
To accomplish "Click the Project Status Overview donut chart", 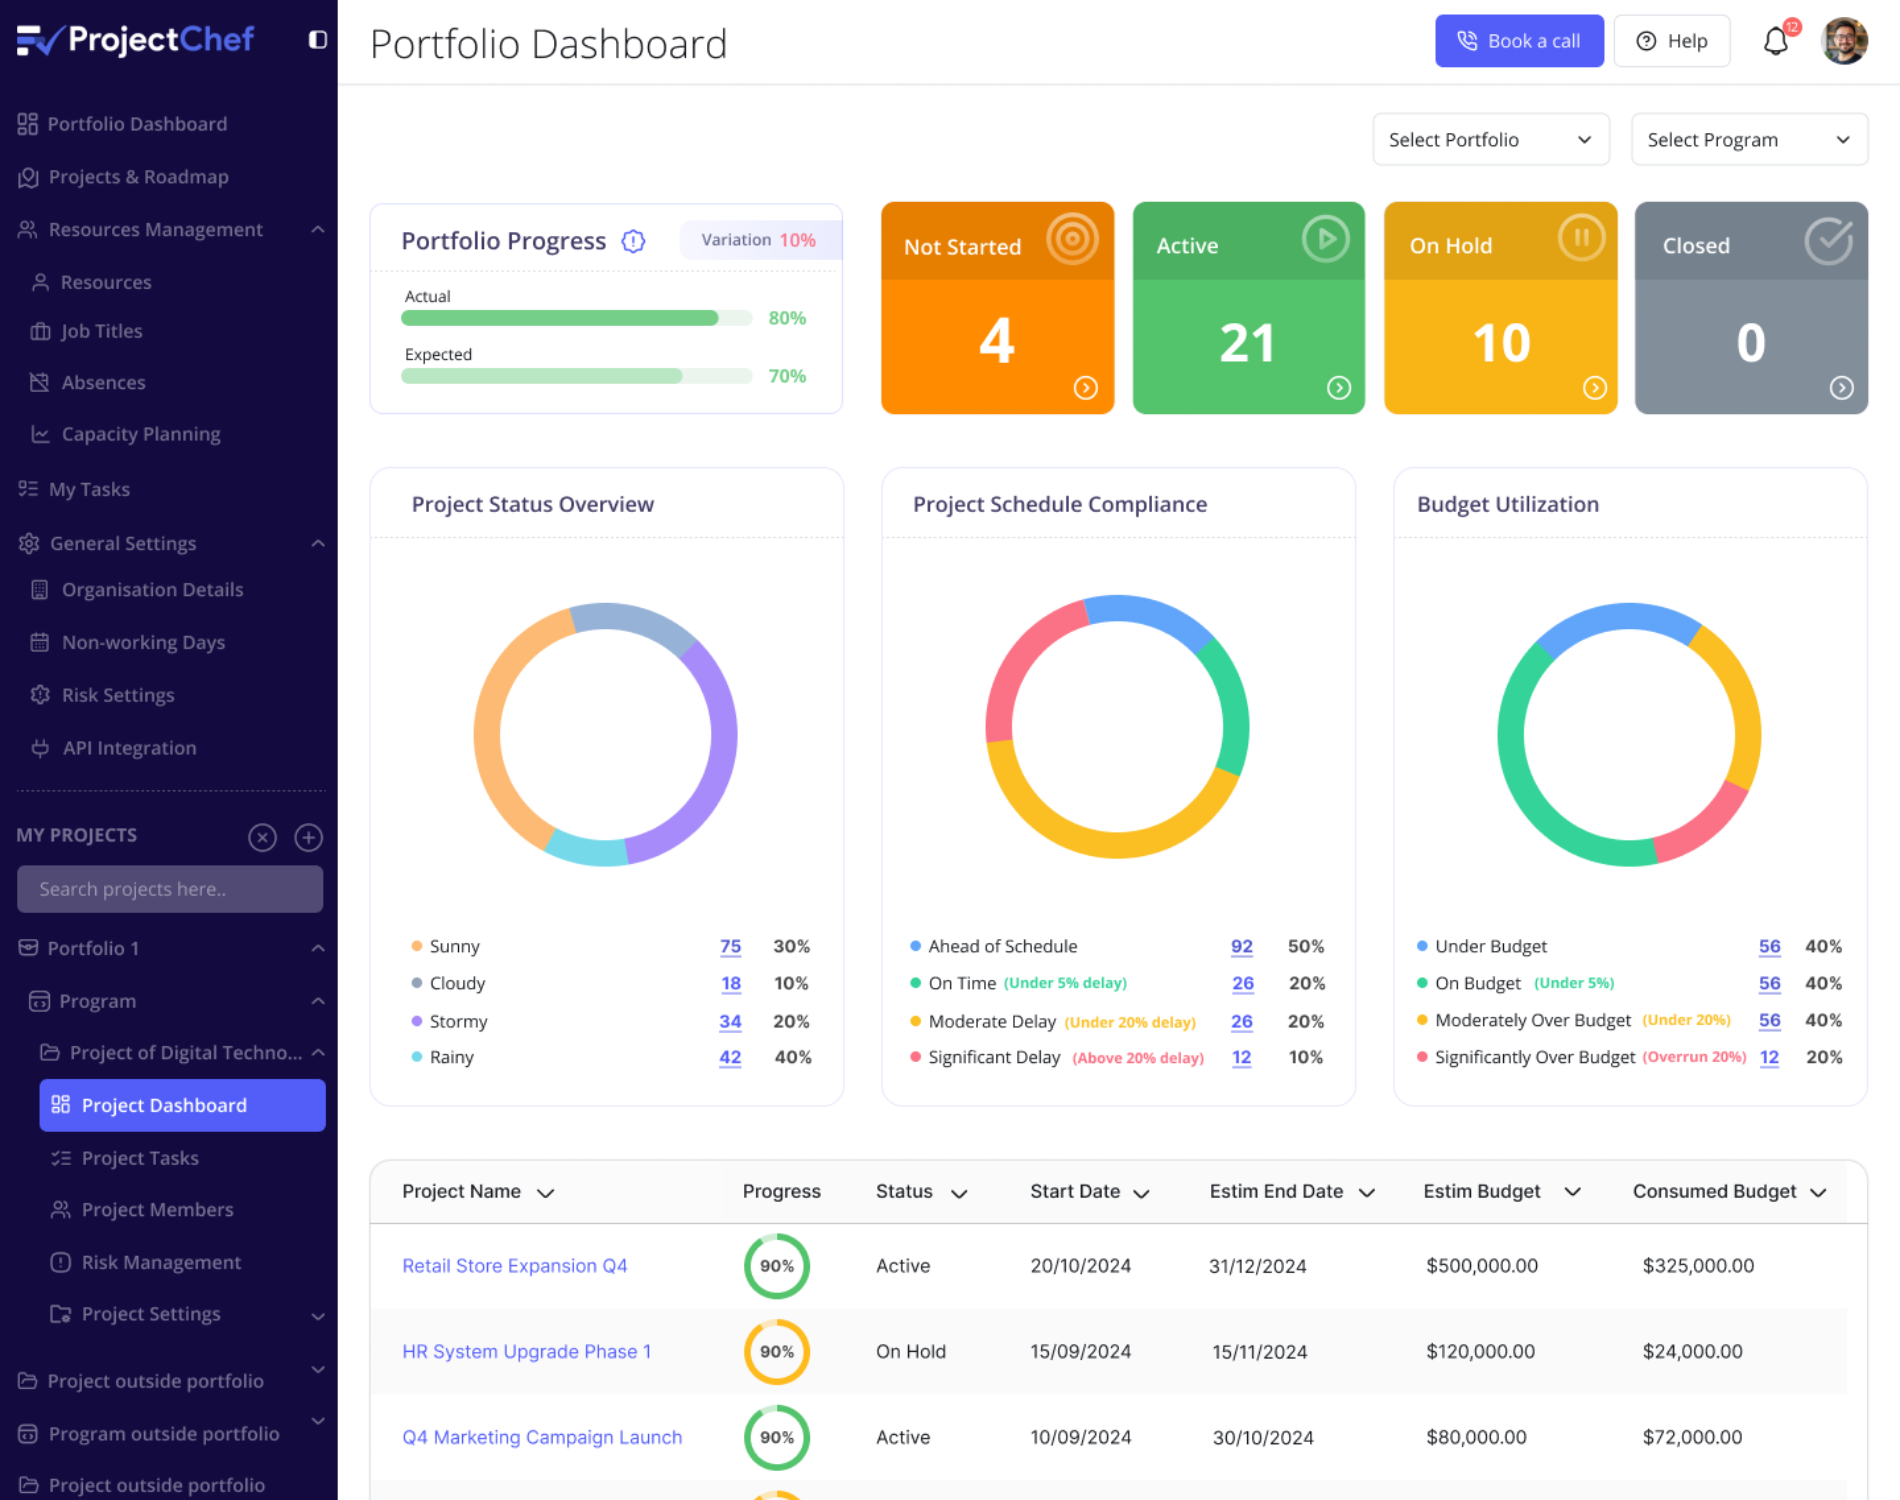I will [x=605, y=734].
